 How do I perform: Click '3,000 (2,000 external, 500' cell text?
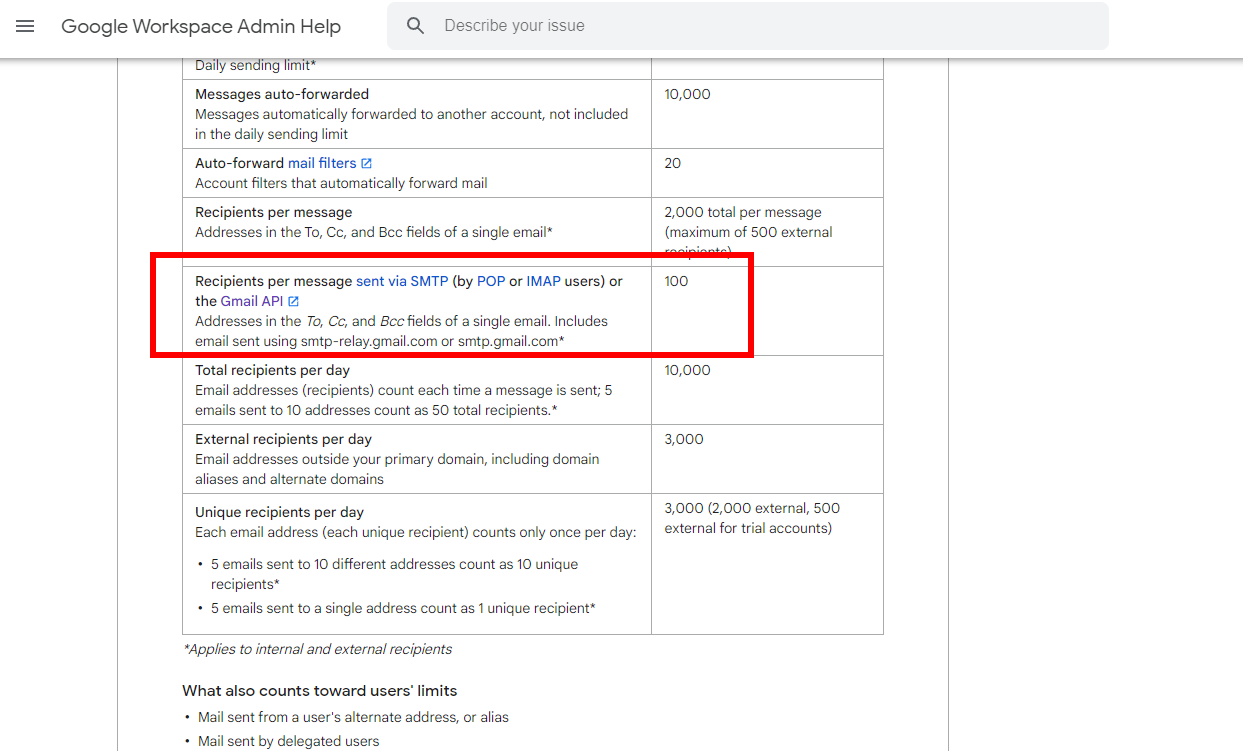(x=752, y=508)
